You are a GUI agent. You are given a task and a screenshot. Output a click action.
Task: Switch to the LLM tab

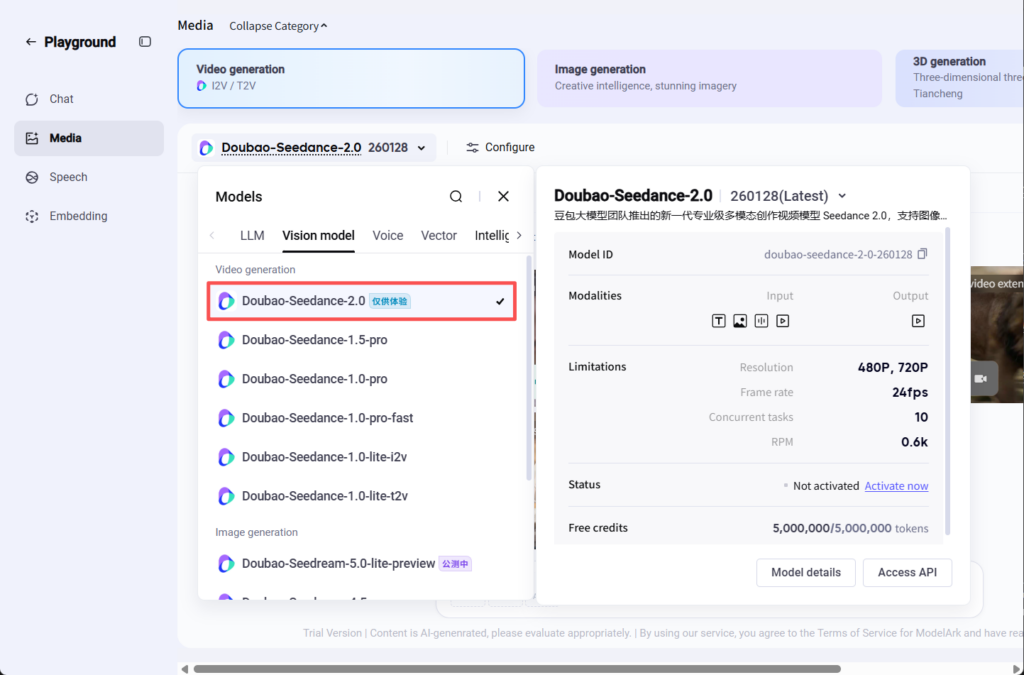tap(252, 236)
